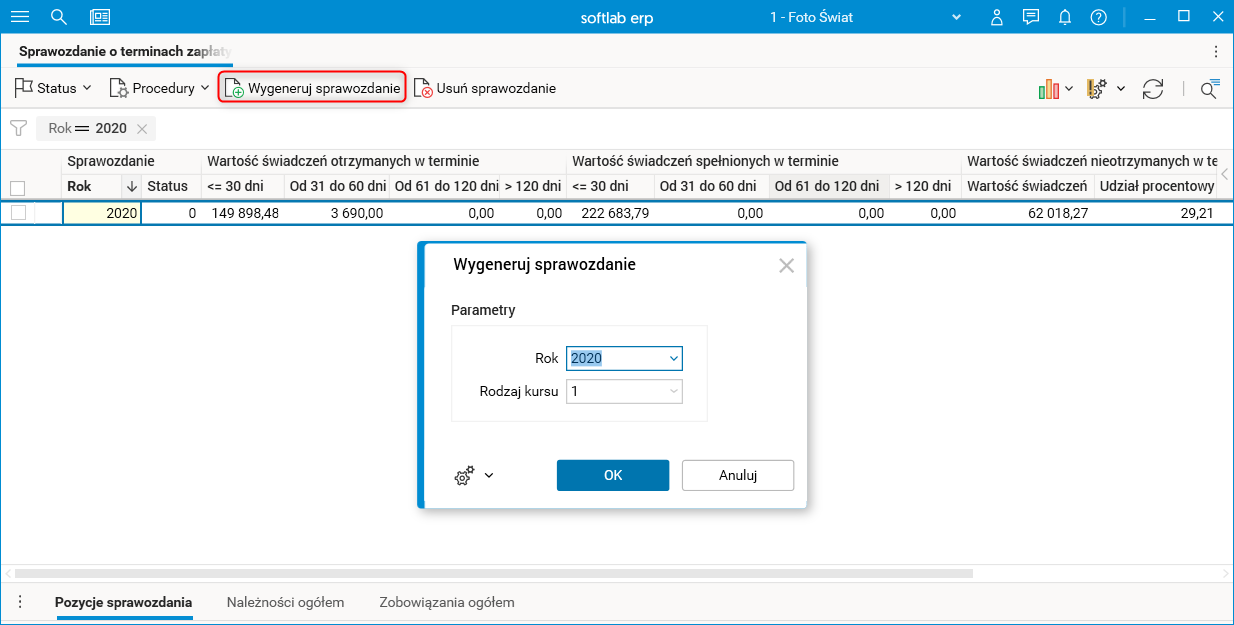
Task: Click the Udział procentowy column header
Action: click(1156, 186)
